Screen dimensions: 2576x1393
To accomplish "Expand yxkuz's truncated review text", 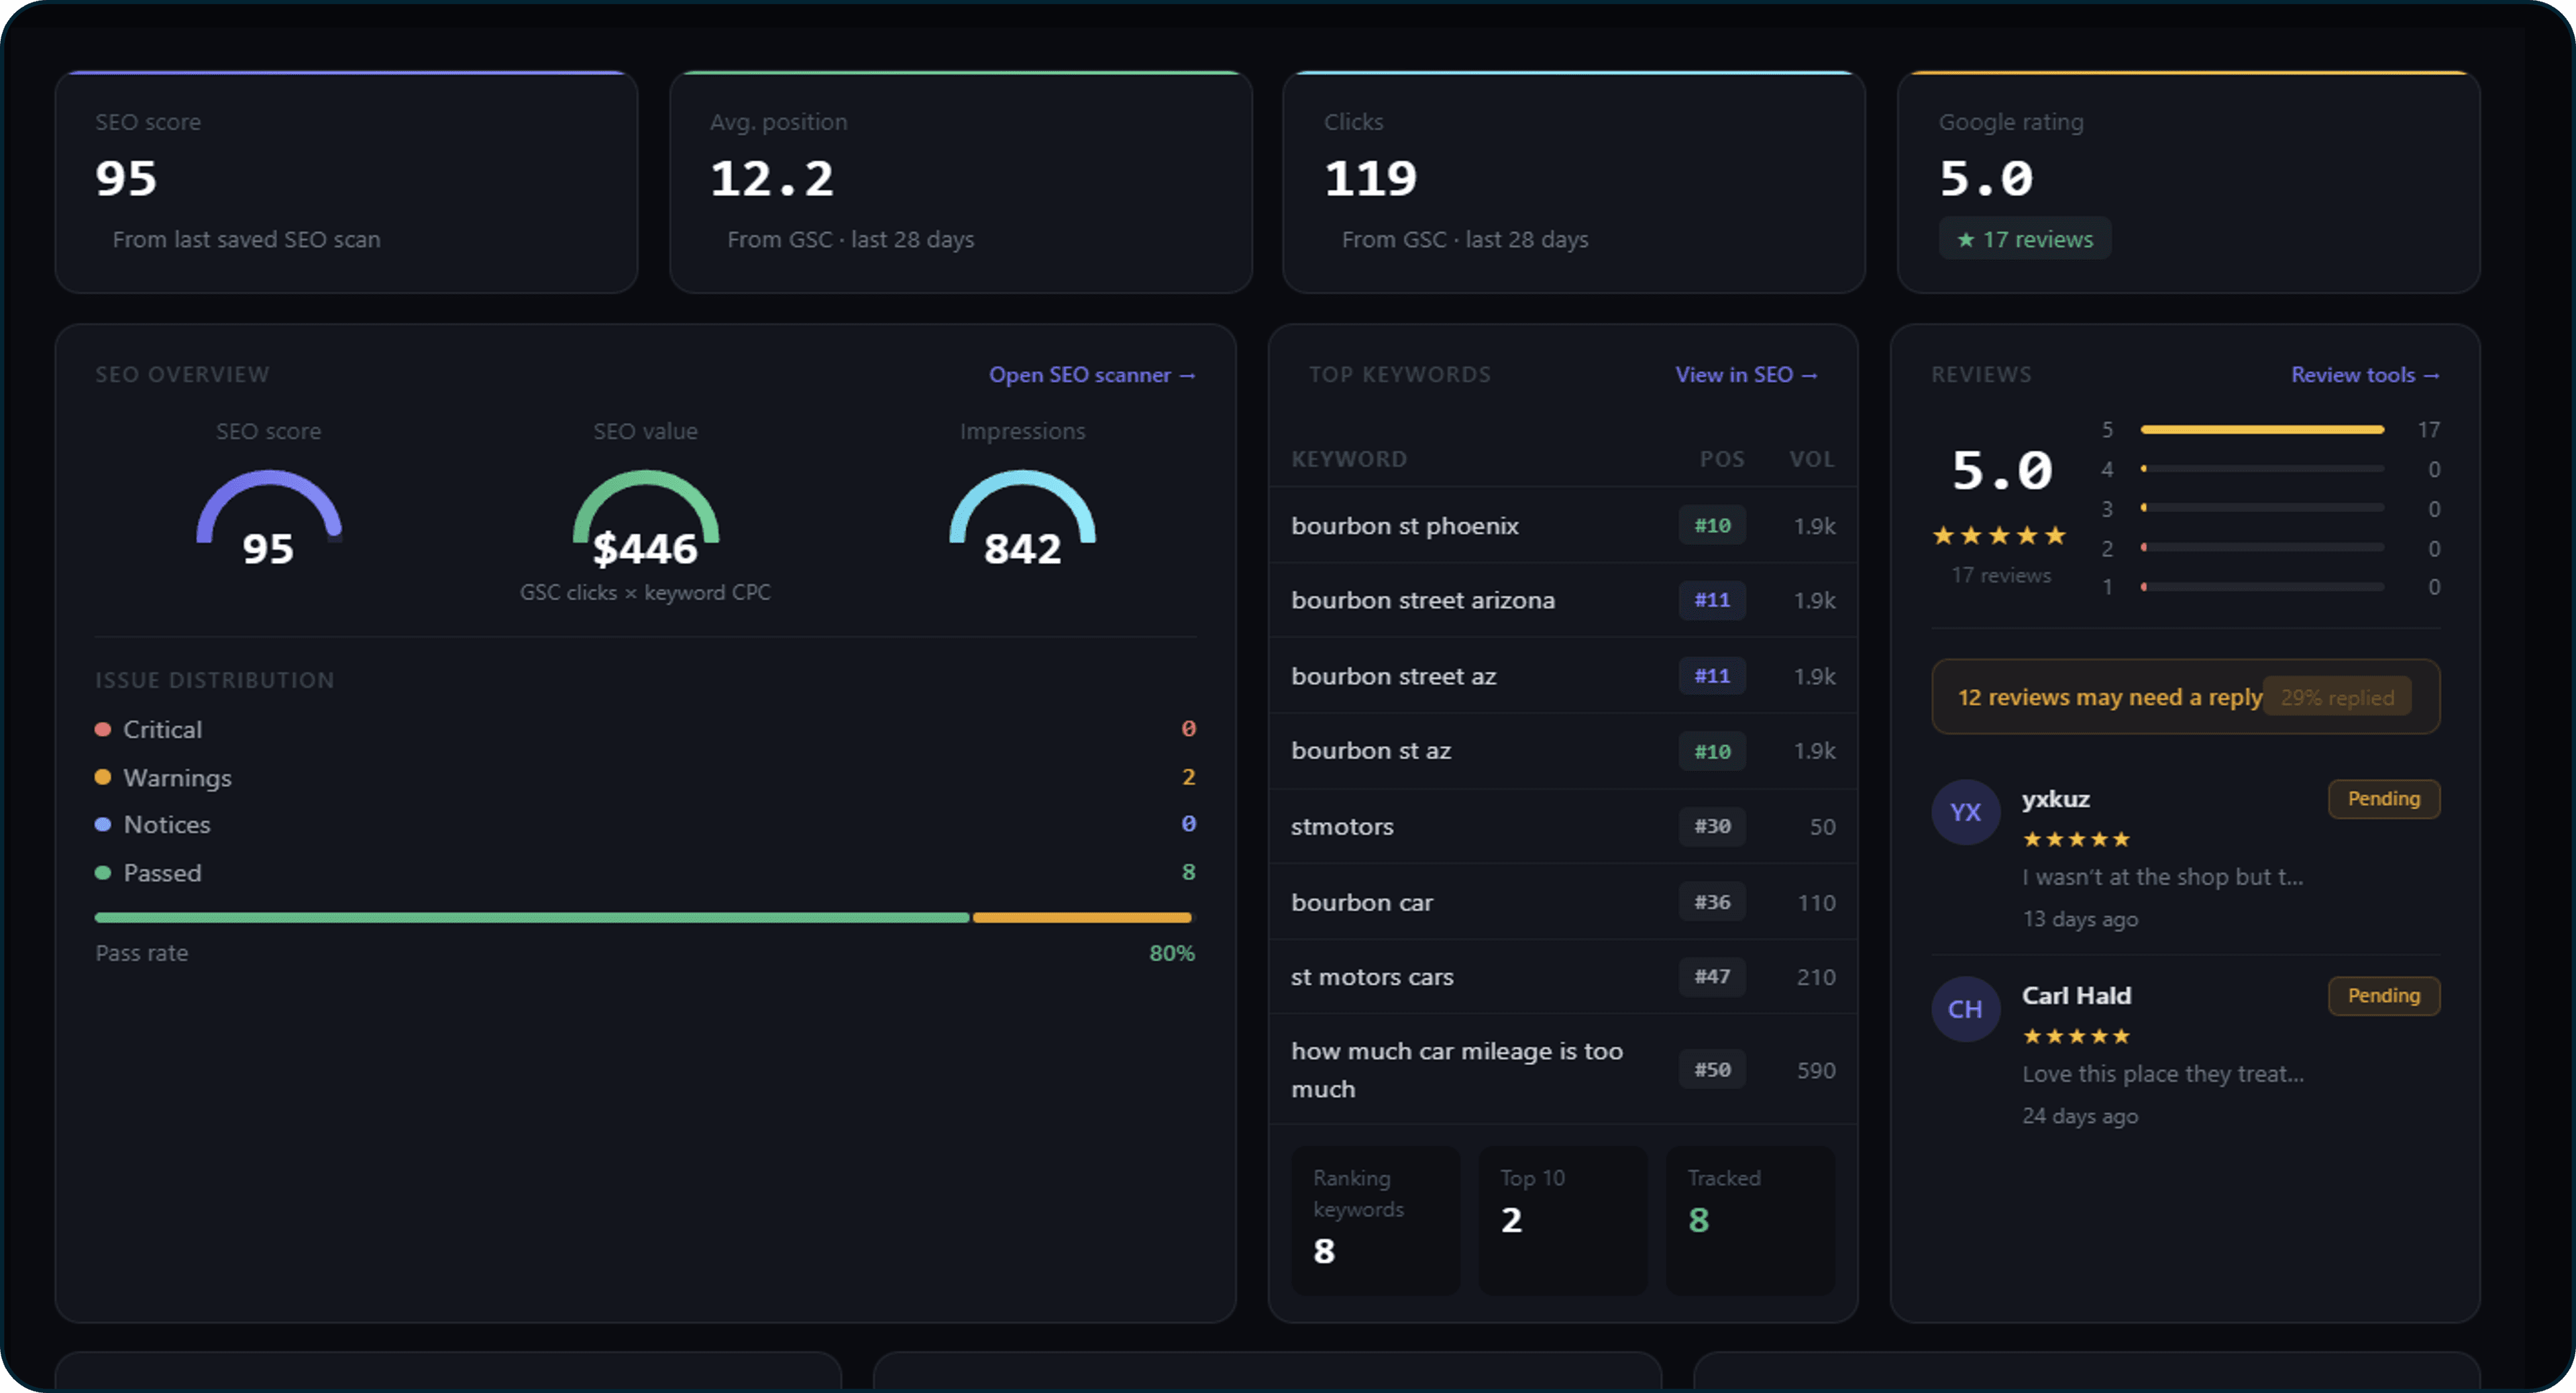I will 2163,877.
